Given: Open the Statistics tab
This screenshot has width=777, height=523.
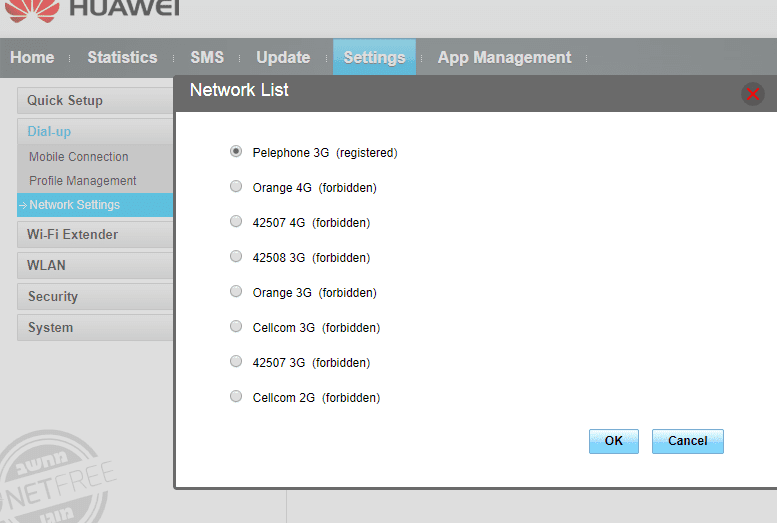Looking at the screenshot, I should [x=122, y=58].
